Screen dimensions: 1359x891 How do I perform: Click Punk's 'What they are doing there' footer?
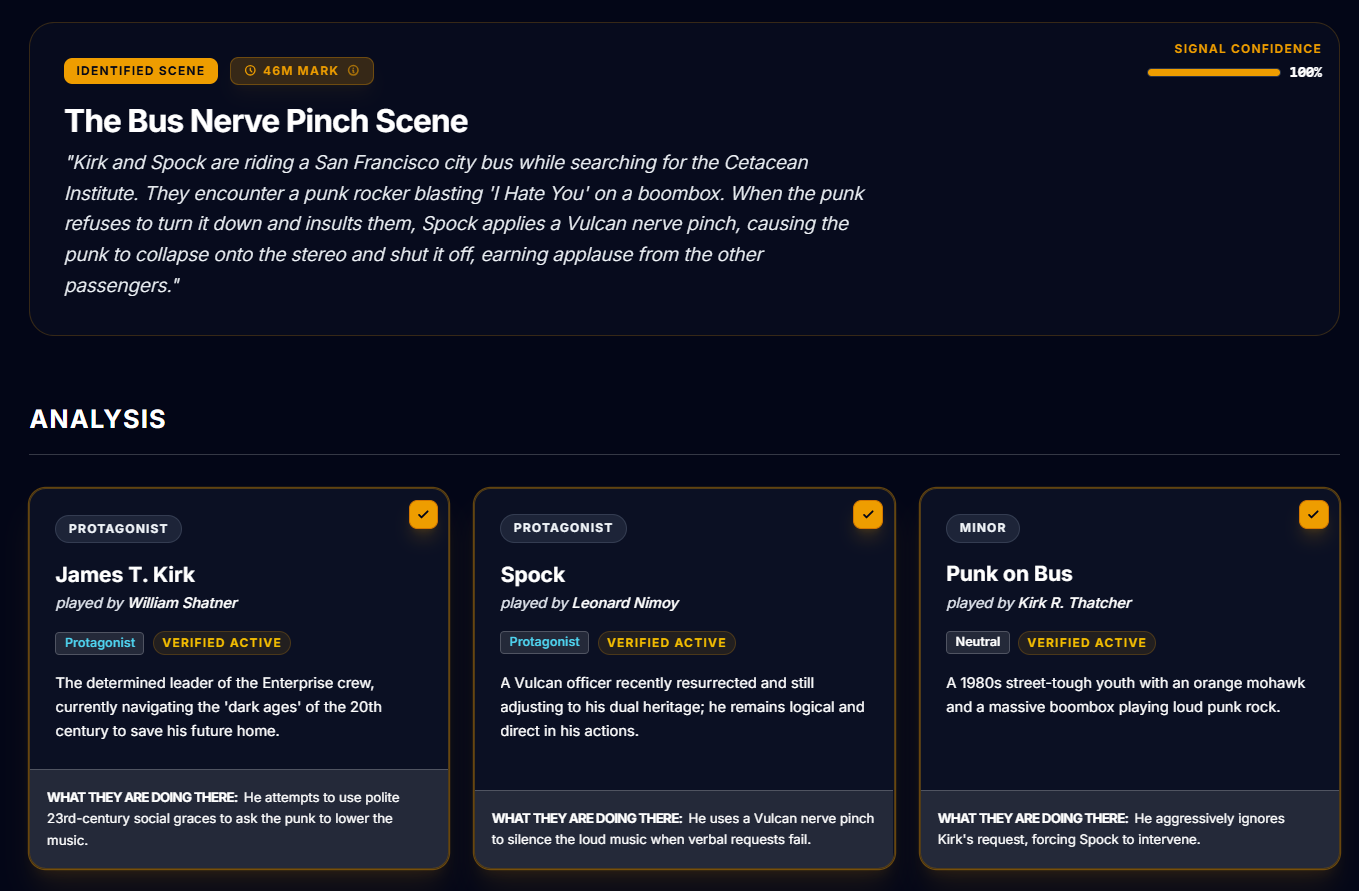tap(1130, 828)
